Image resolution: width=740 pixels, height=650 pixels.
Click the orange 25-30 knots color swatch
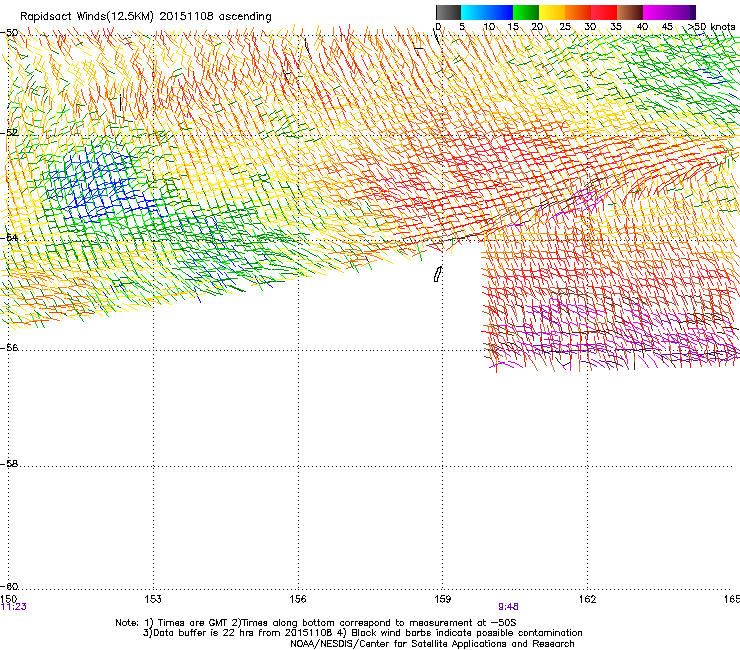tap(578, 12)
